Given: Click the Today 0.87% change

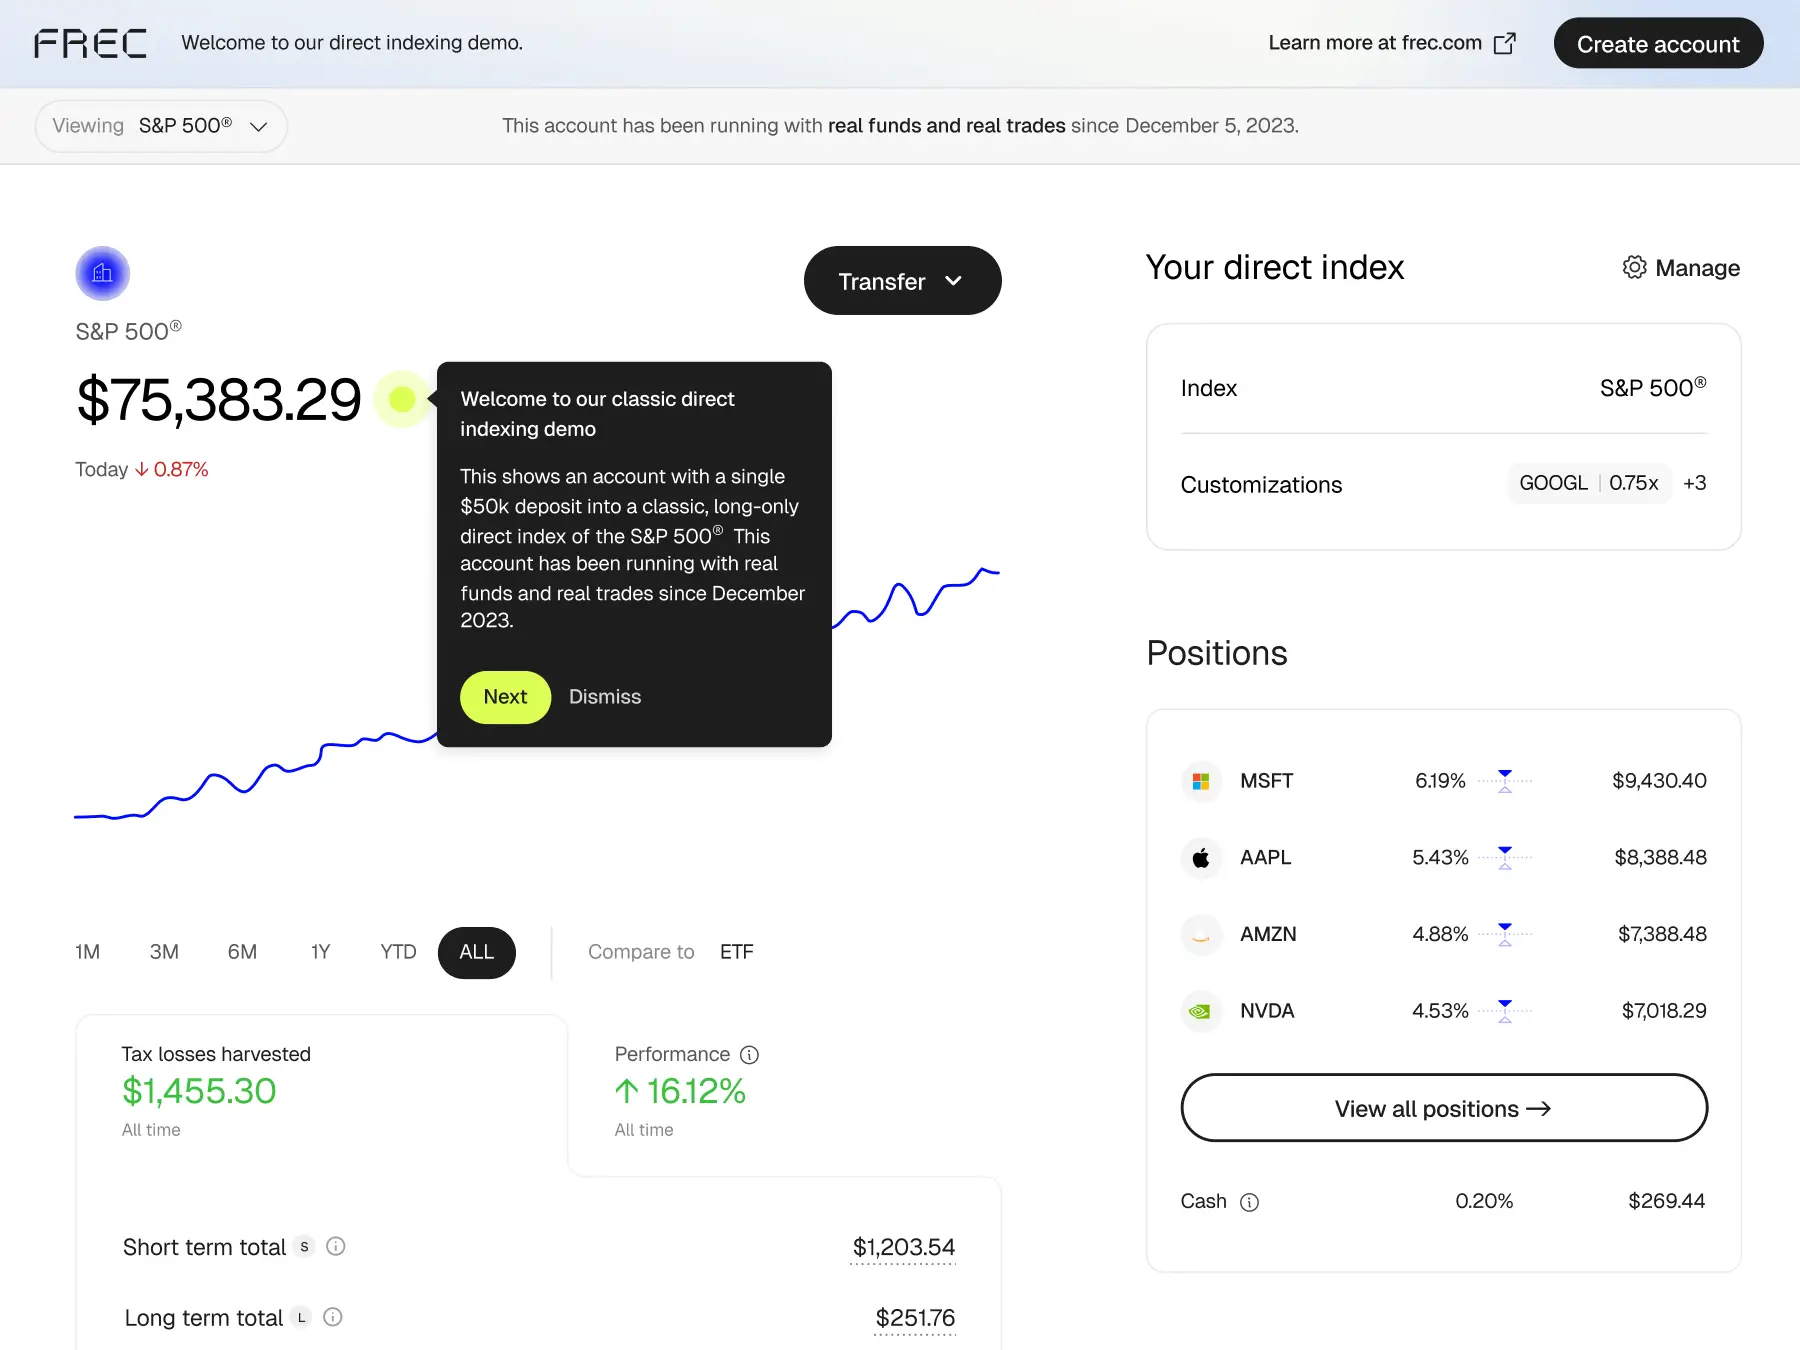Looking at the screenshot, I should [x=142, y=470].
